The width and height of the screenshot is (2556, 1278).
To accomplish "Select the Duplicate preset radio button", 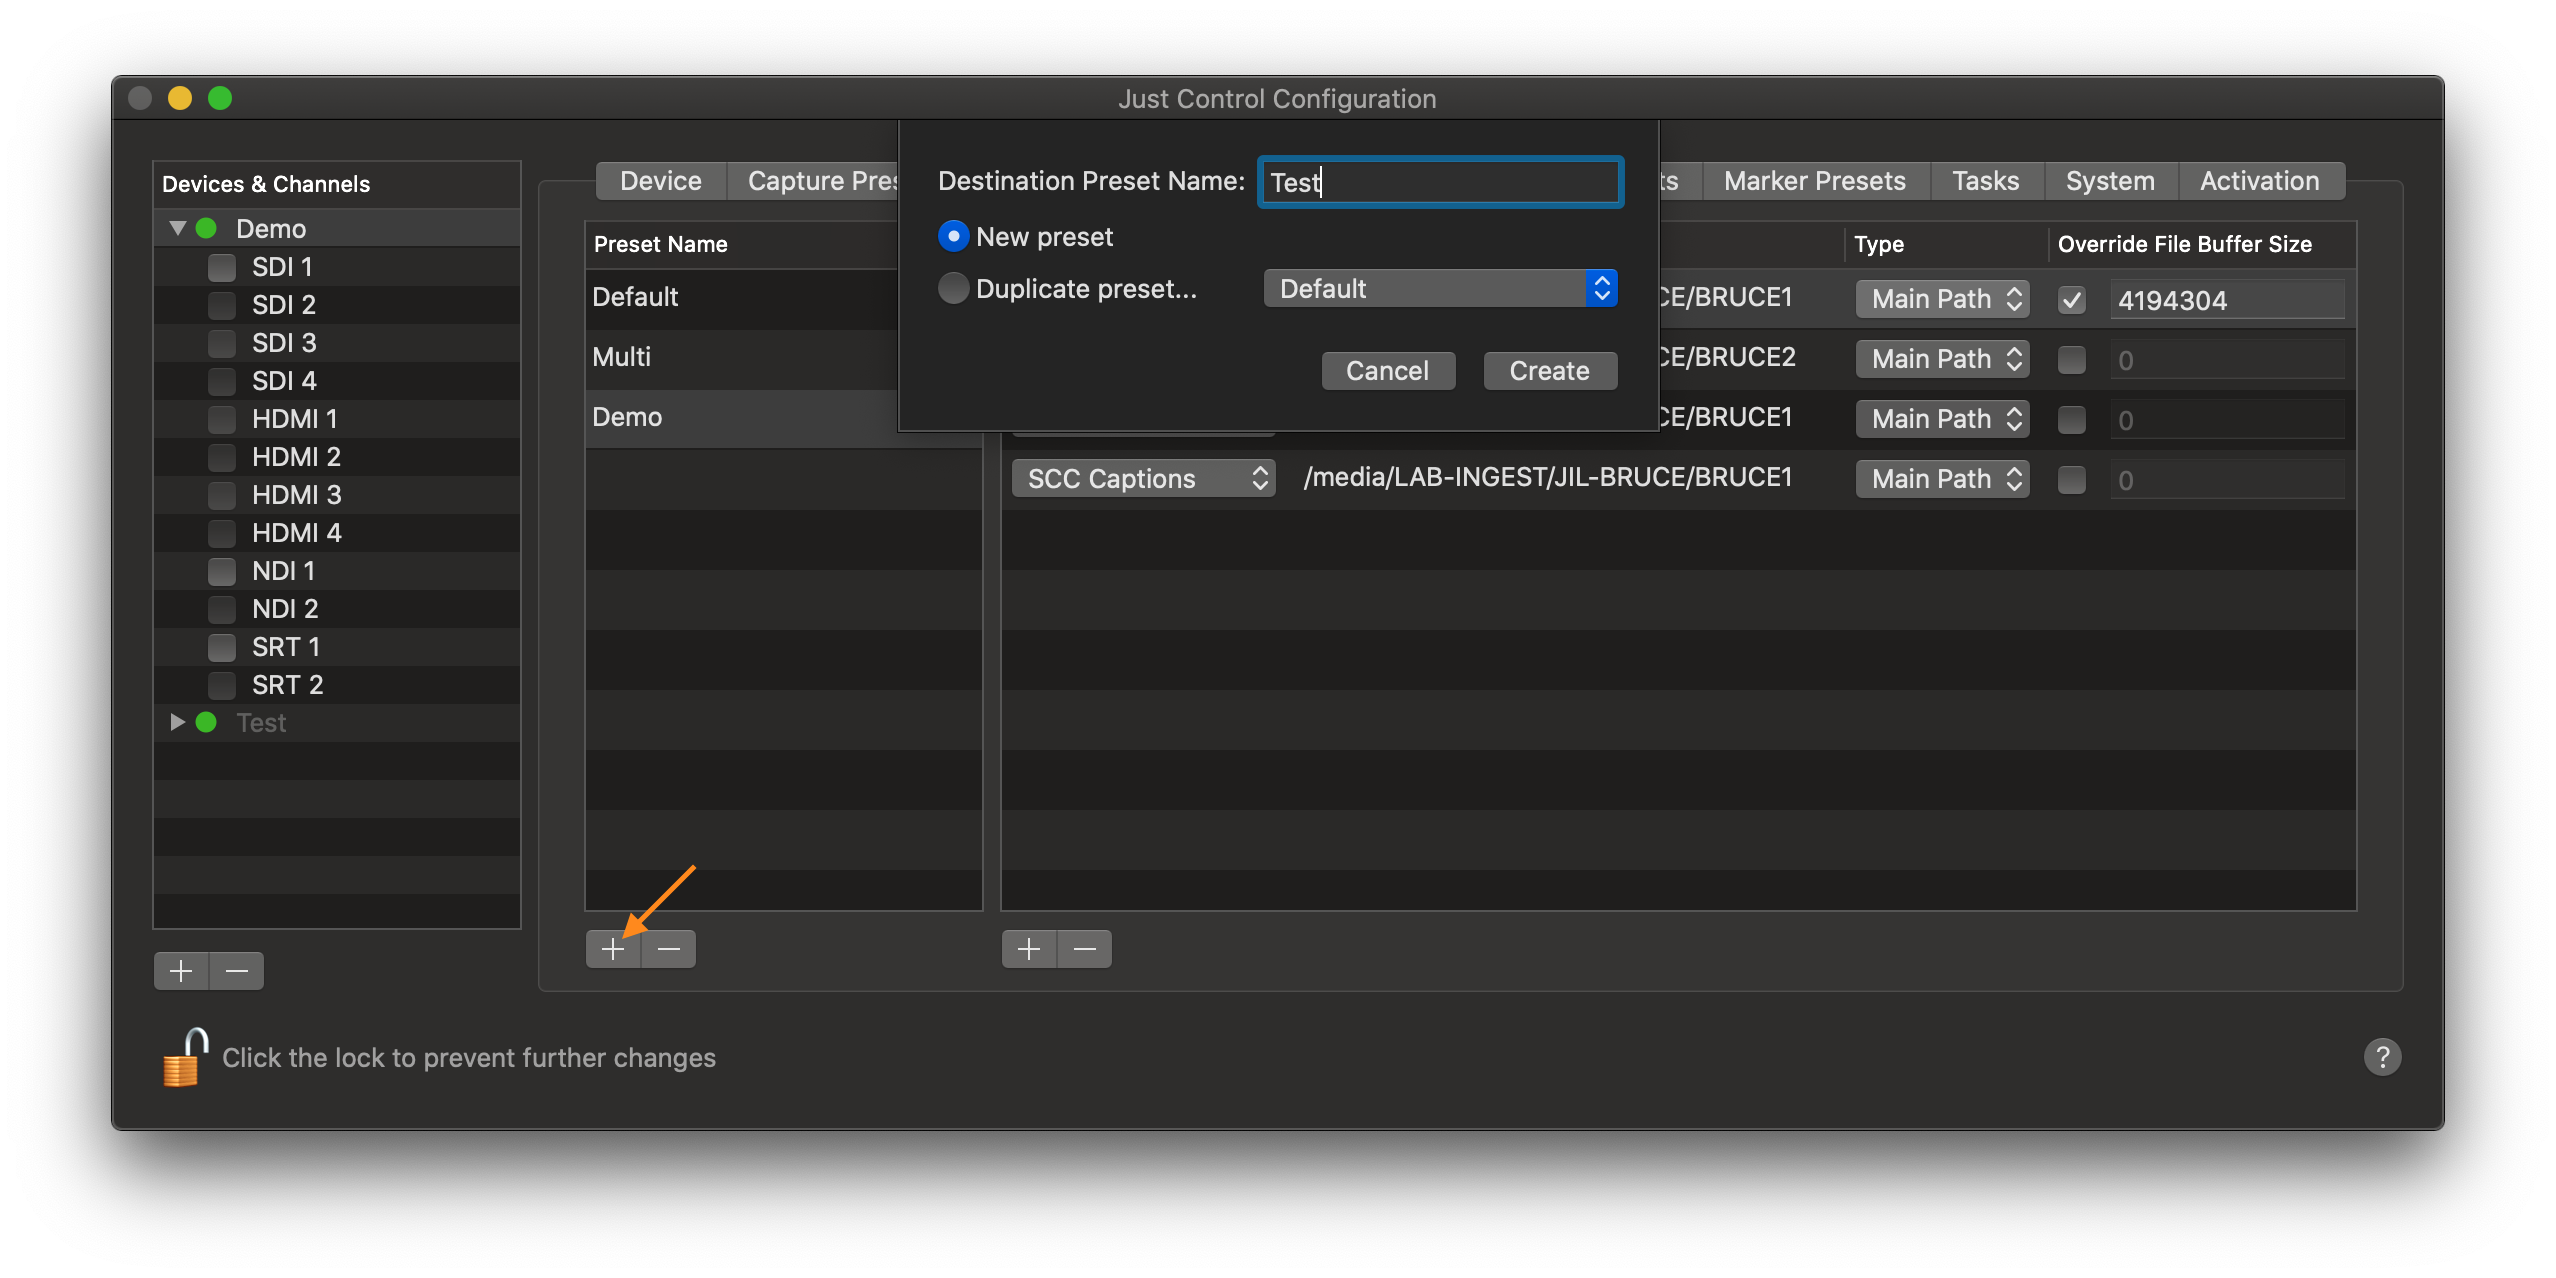I will (953, 288).
